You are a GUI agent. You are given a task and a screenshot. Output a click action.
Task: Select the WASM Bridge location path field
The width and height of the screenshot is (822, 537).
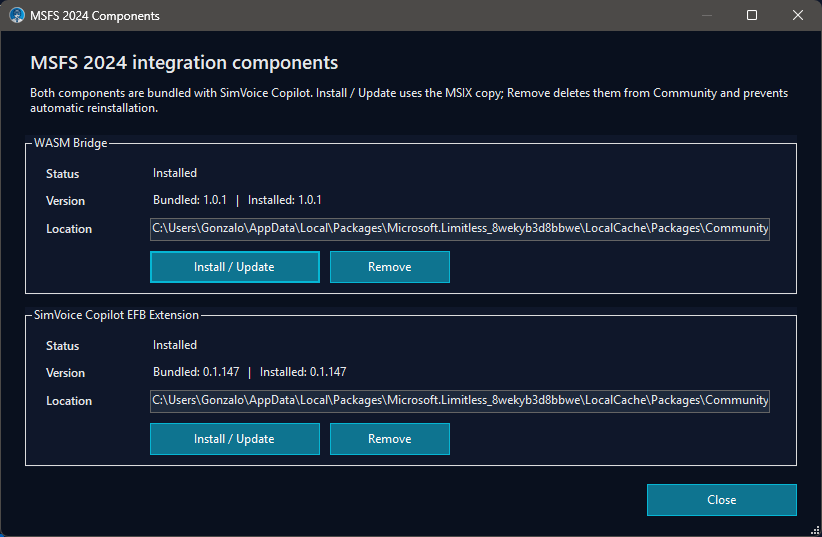pos(460,229)
